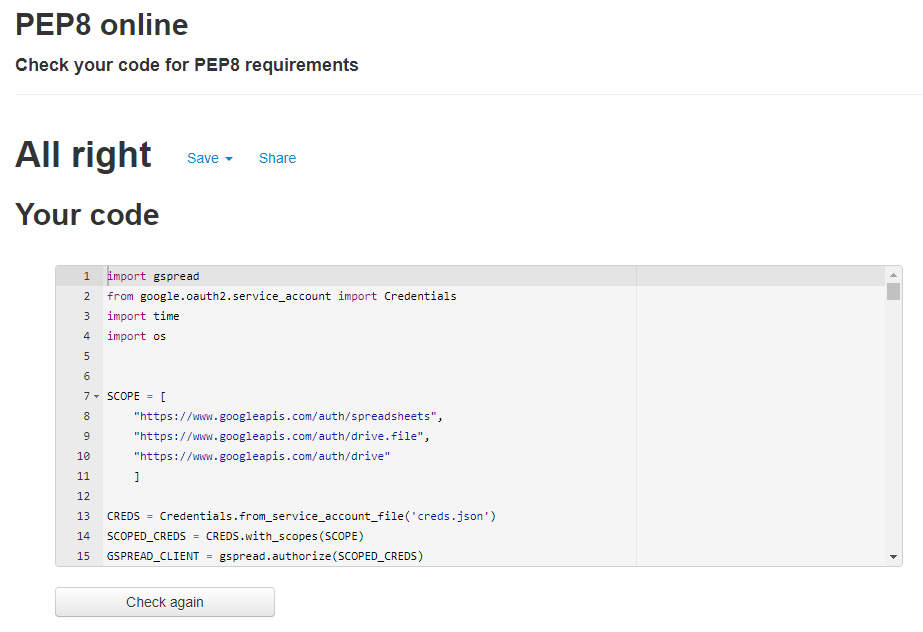Click the auth/drive URL string on line 10
Image resolution: width=923 pixels, height=632 pixels.
262,456
